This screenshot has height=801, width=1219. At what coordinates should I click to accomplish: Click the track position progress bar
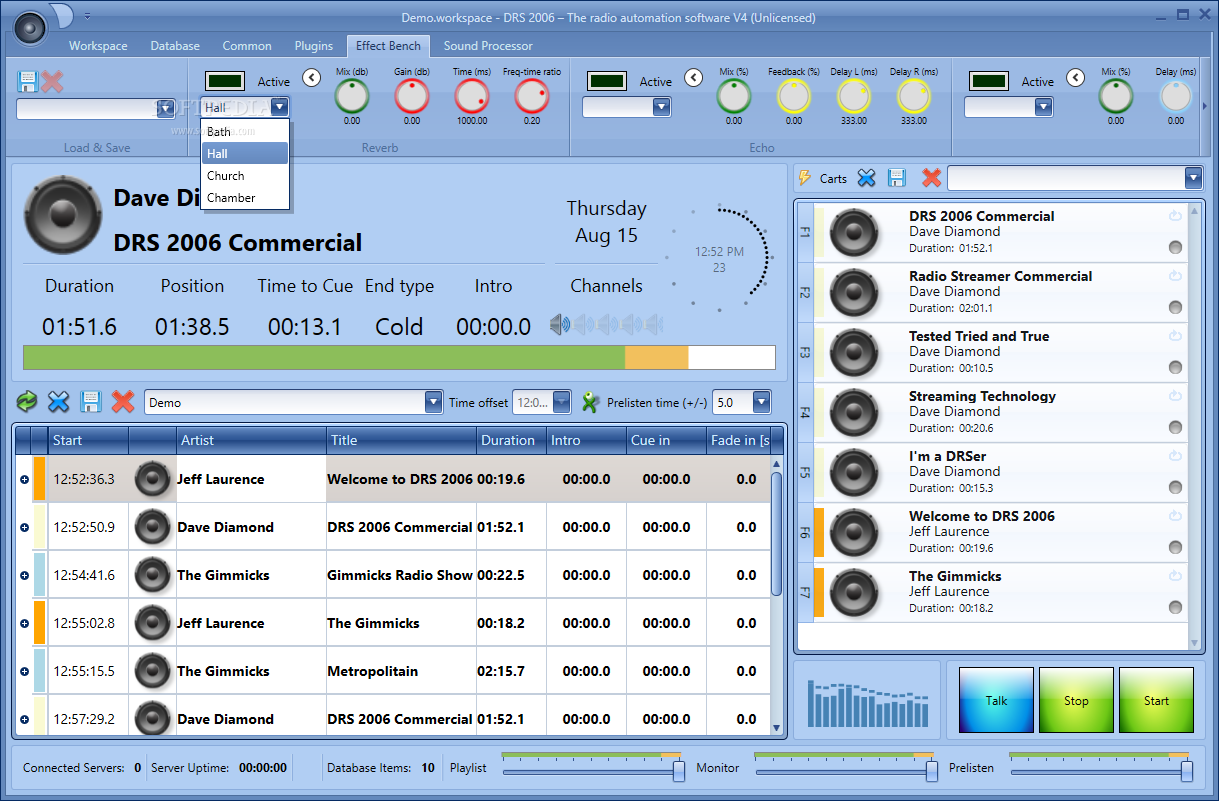click(399, 358)
